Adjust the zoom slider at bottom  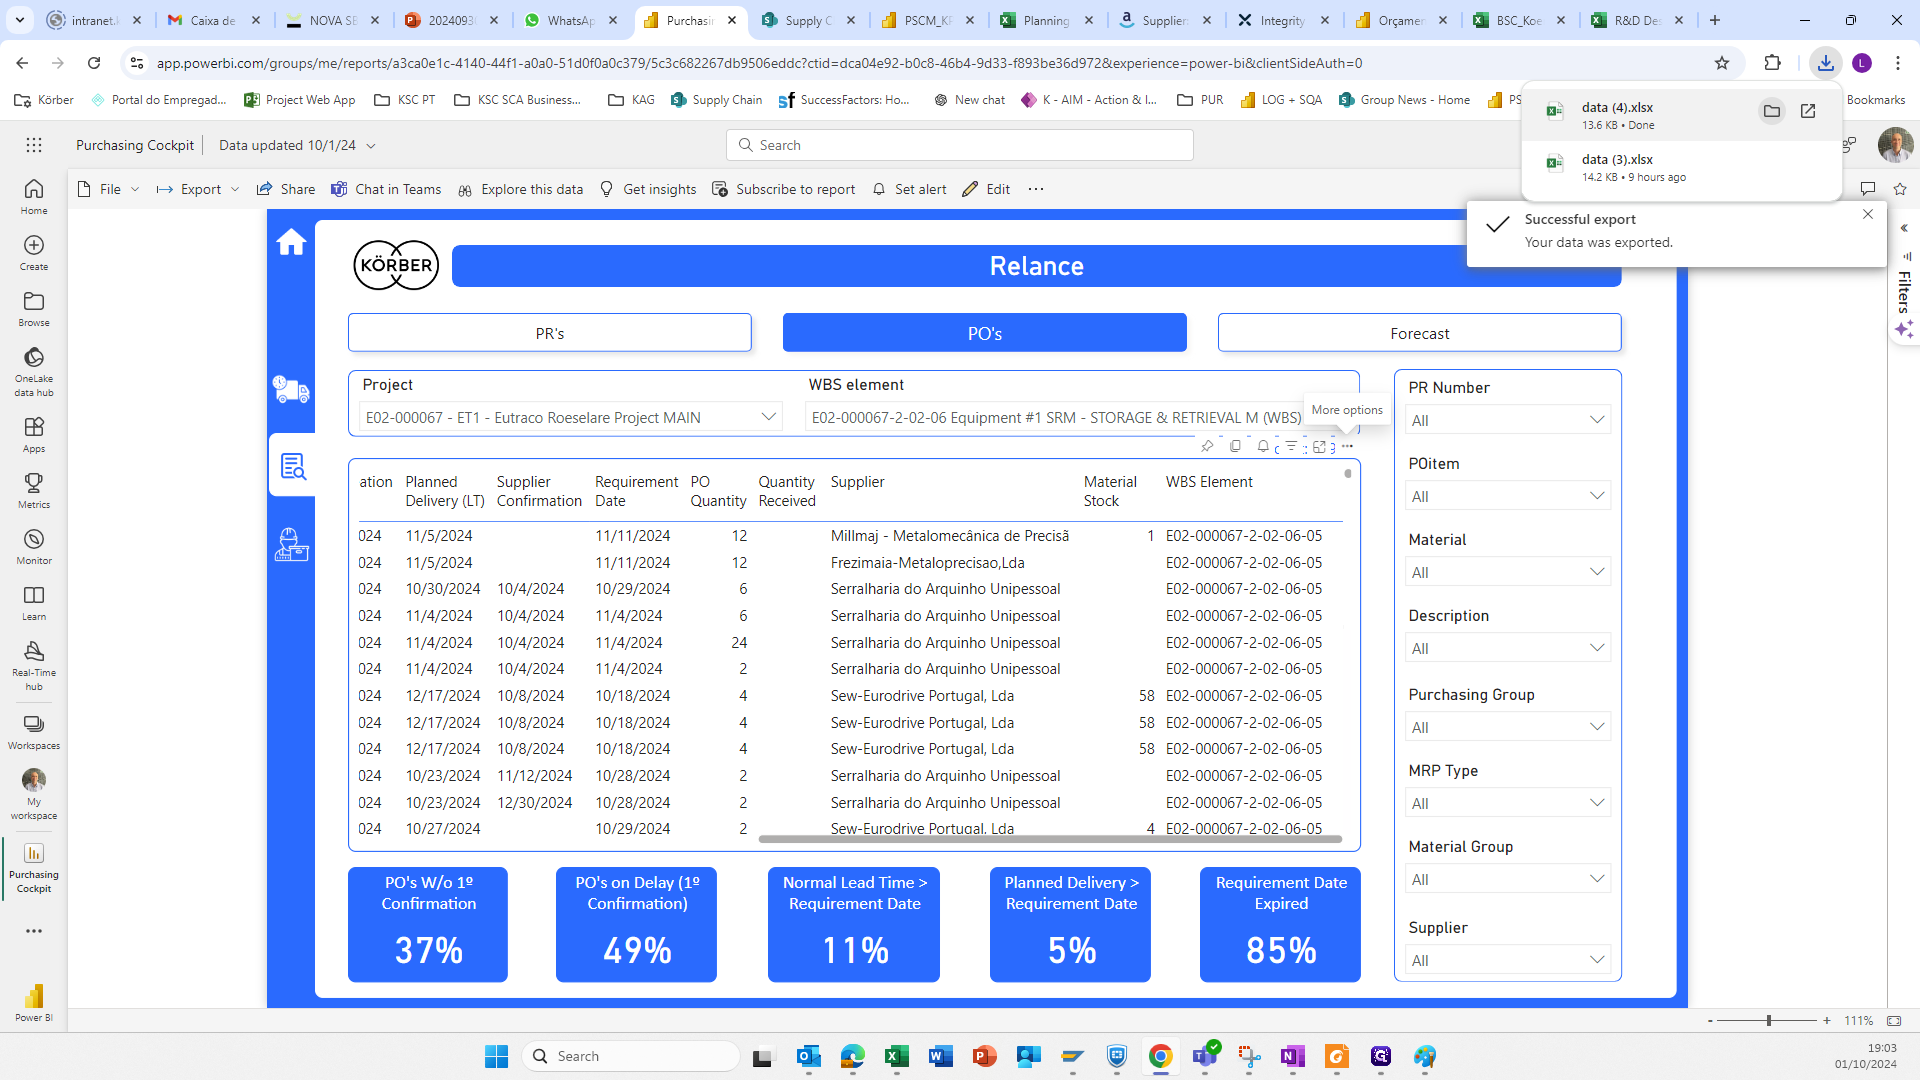coord(1768,1021)
